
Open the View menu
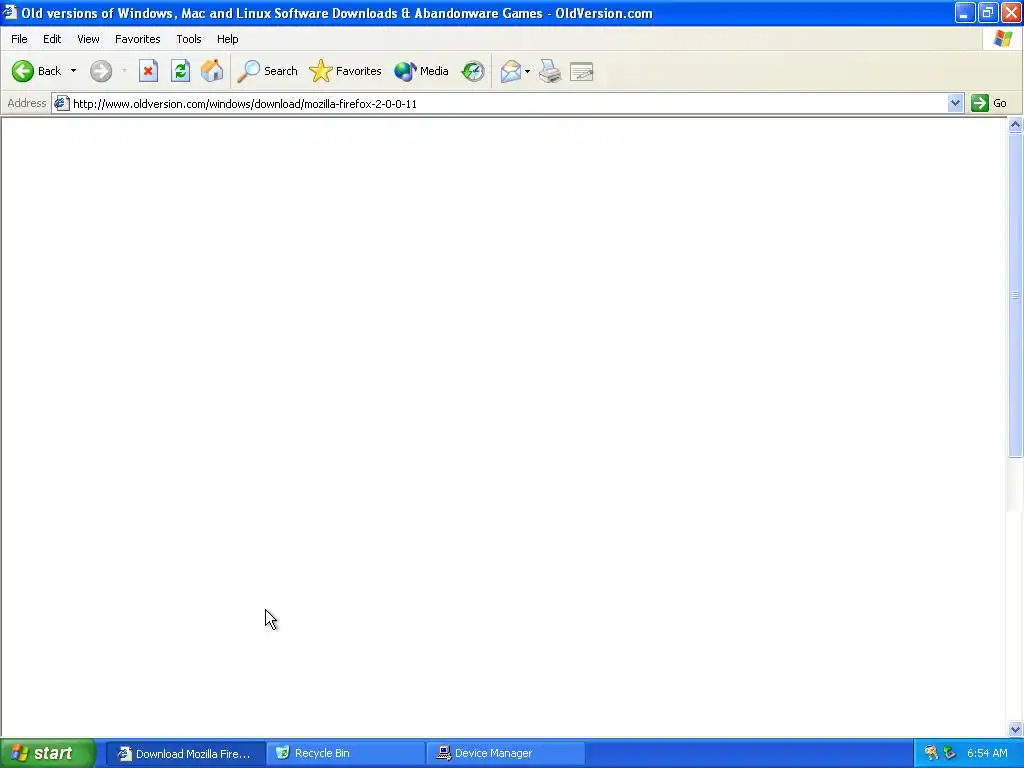click(88, 39)
